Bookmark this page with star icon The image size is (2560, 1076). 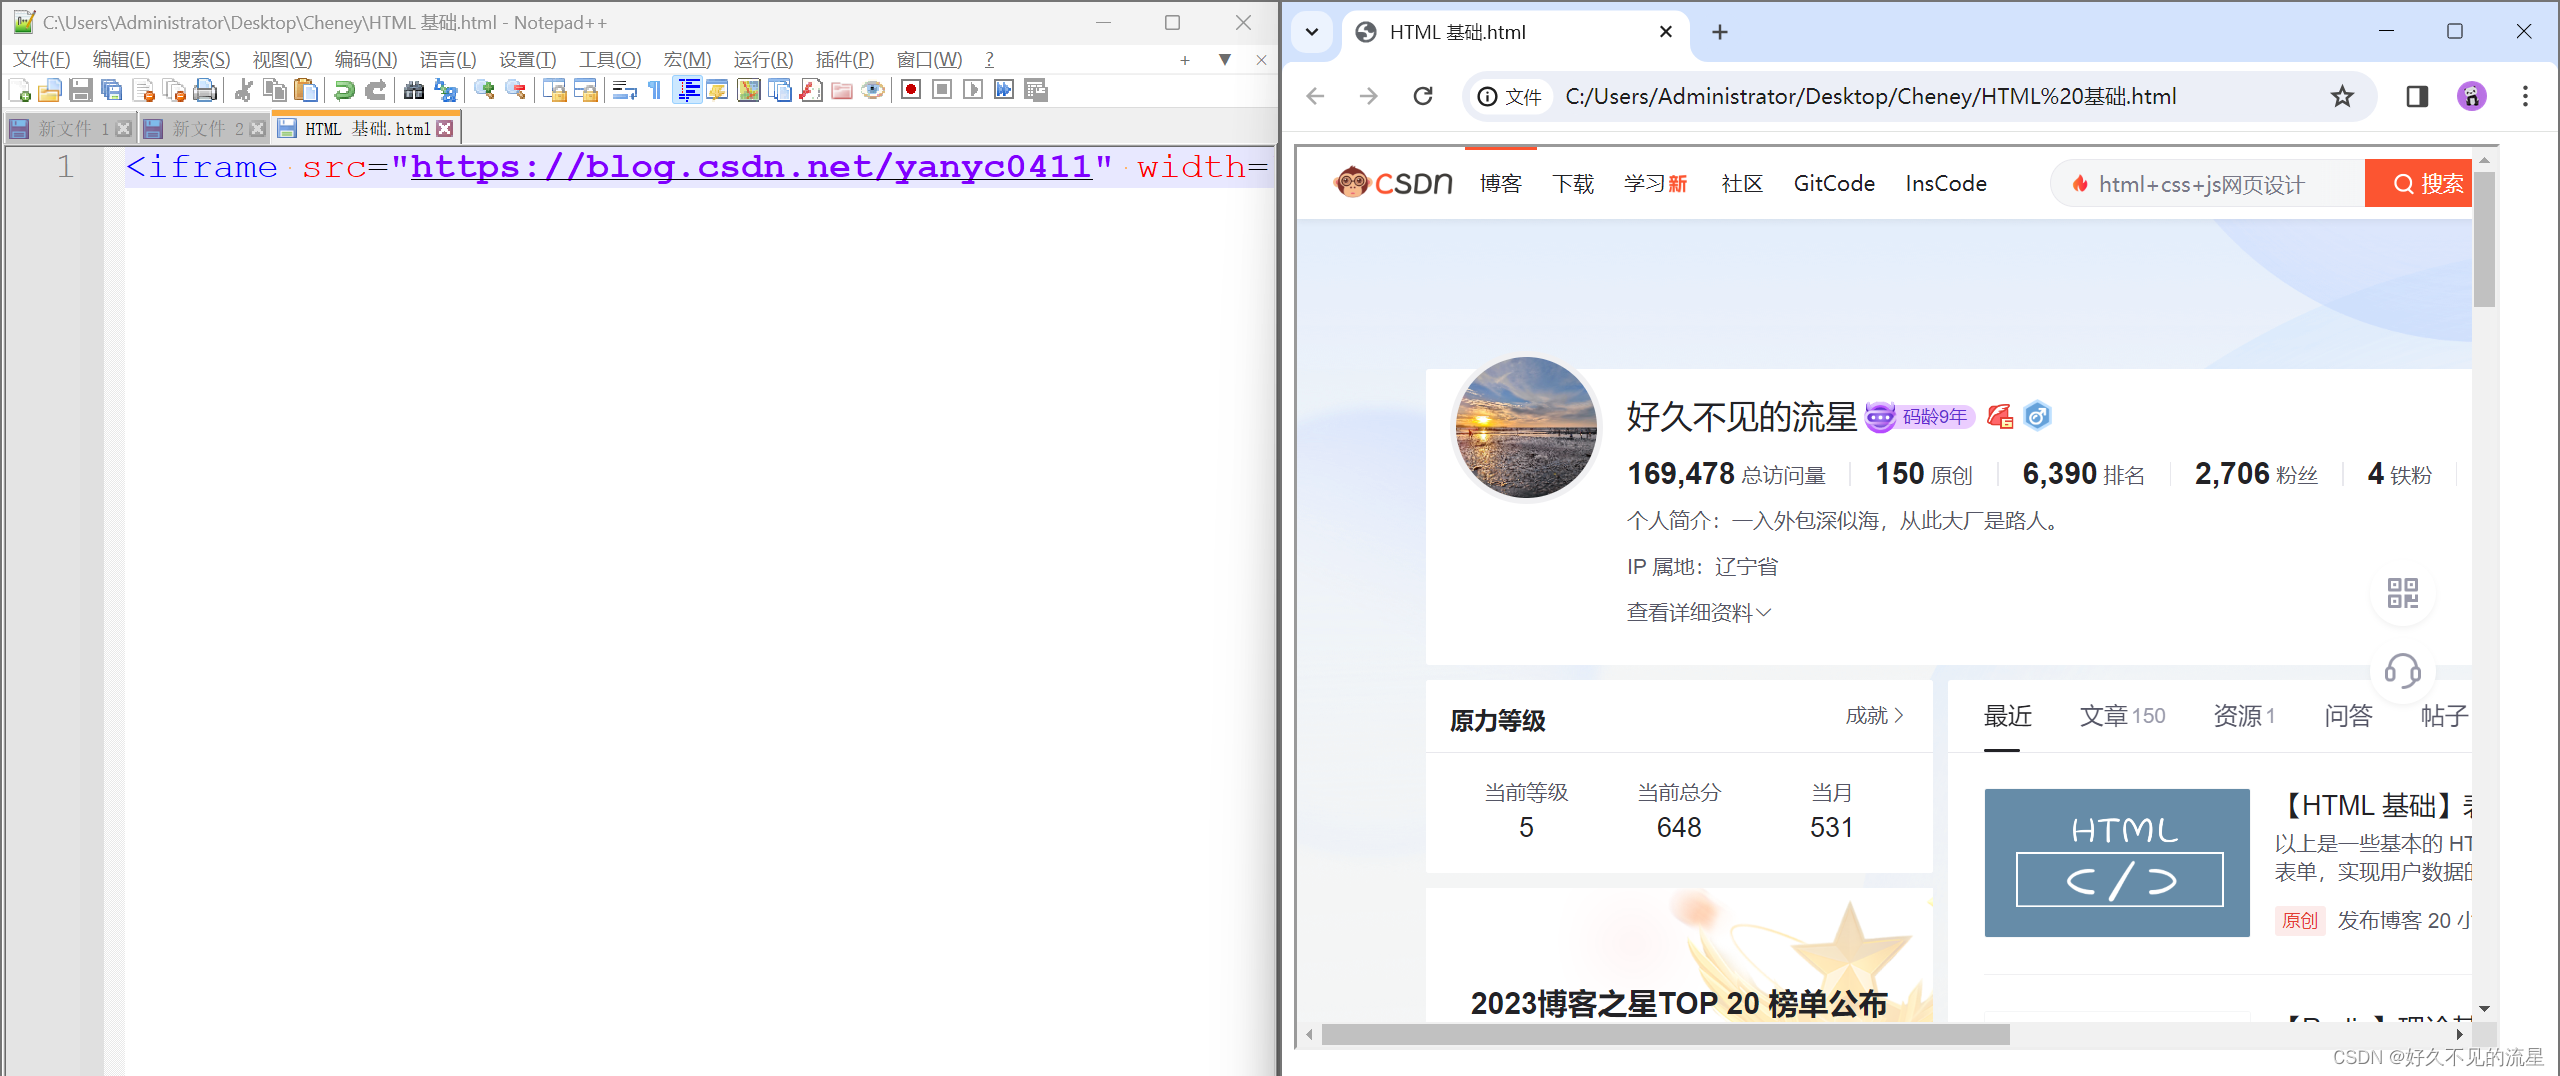[x=2342, y=96]
